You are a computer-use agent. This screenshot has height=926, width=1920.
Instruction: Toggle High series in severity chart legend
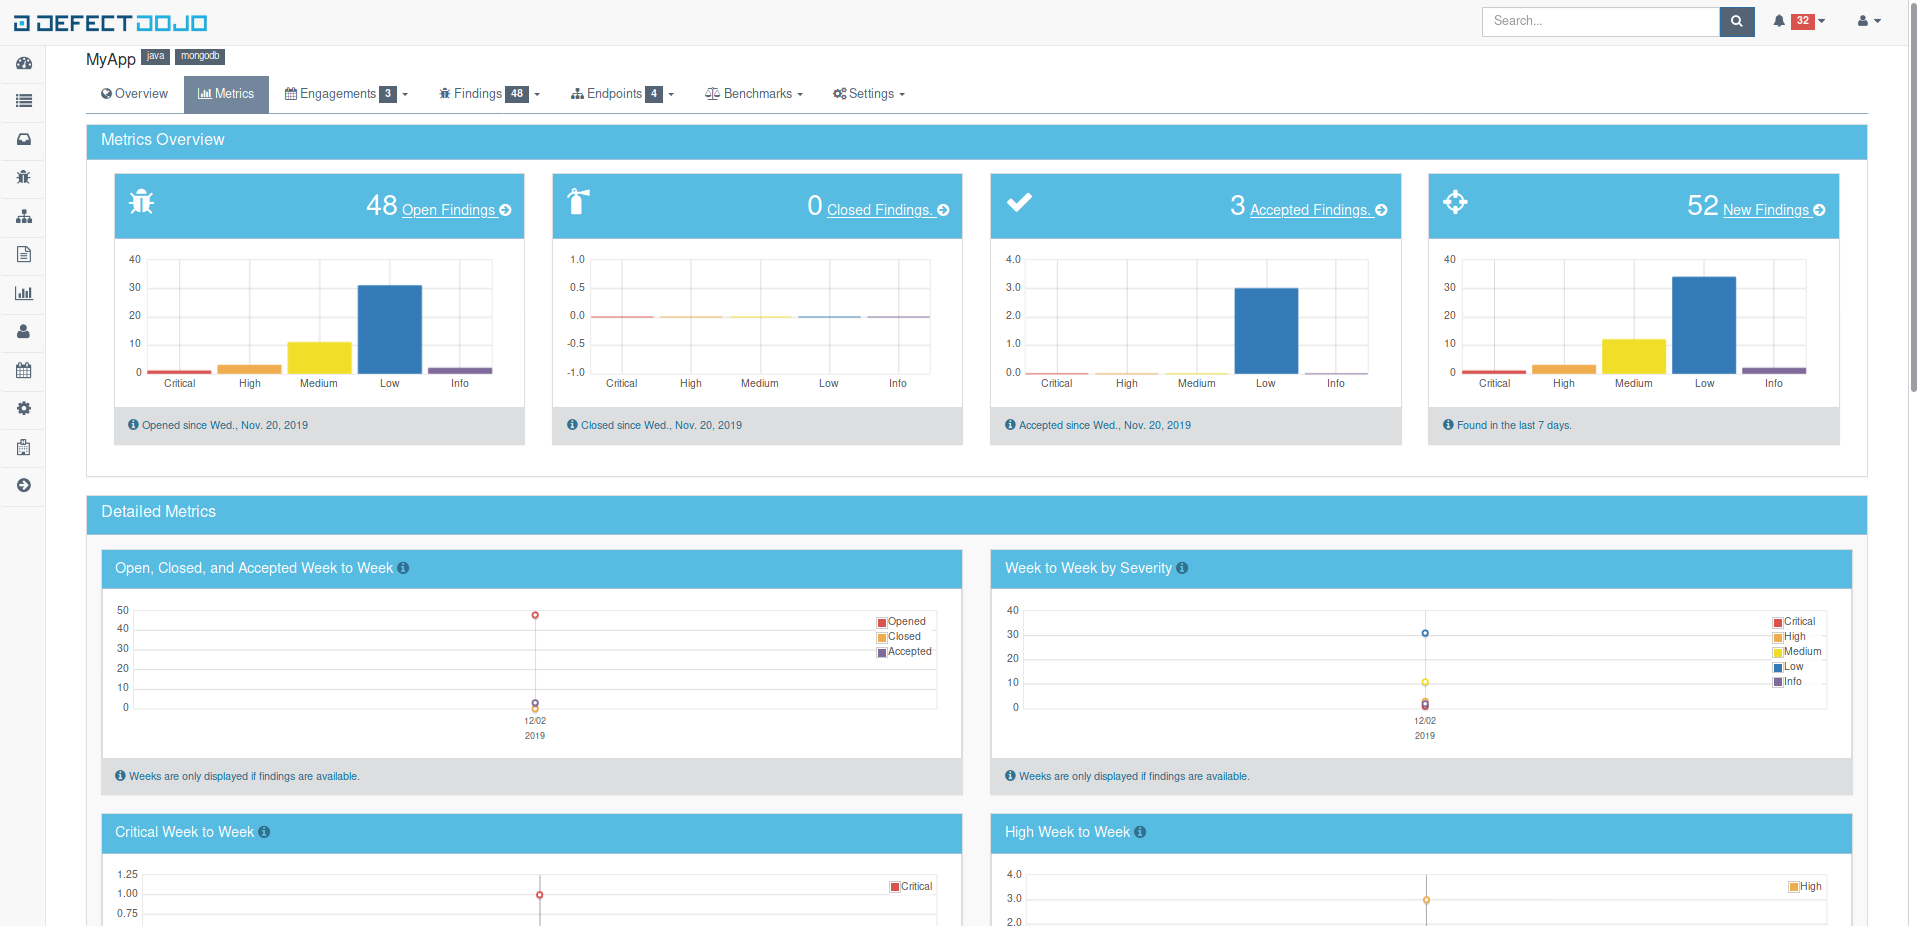coord(1789,637)
